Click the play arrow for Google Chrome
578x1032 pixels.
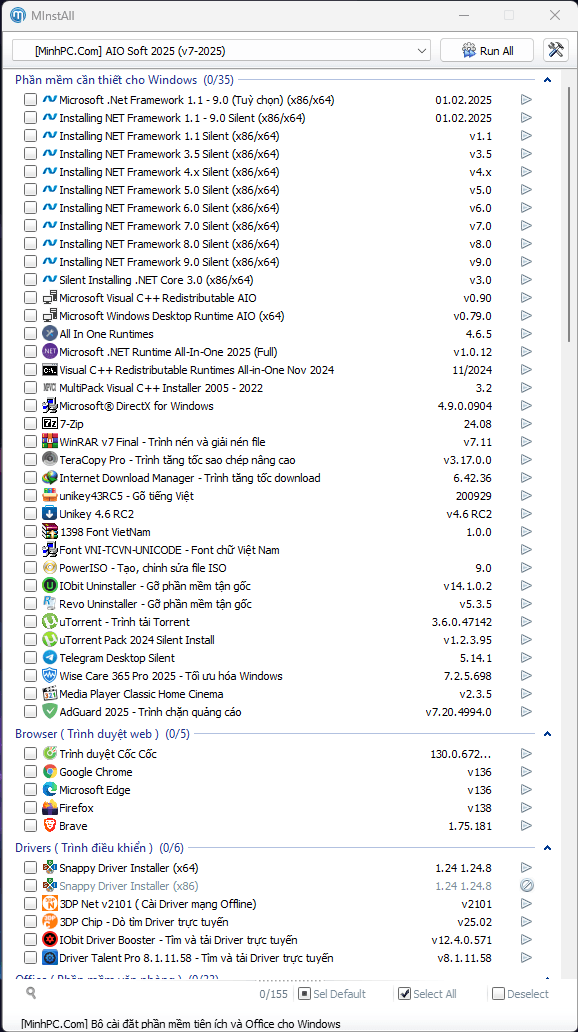tap(526, 772)
